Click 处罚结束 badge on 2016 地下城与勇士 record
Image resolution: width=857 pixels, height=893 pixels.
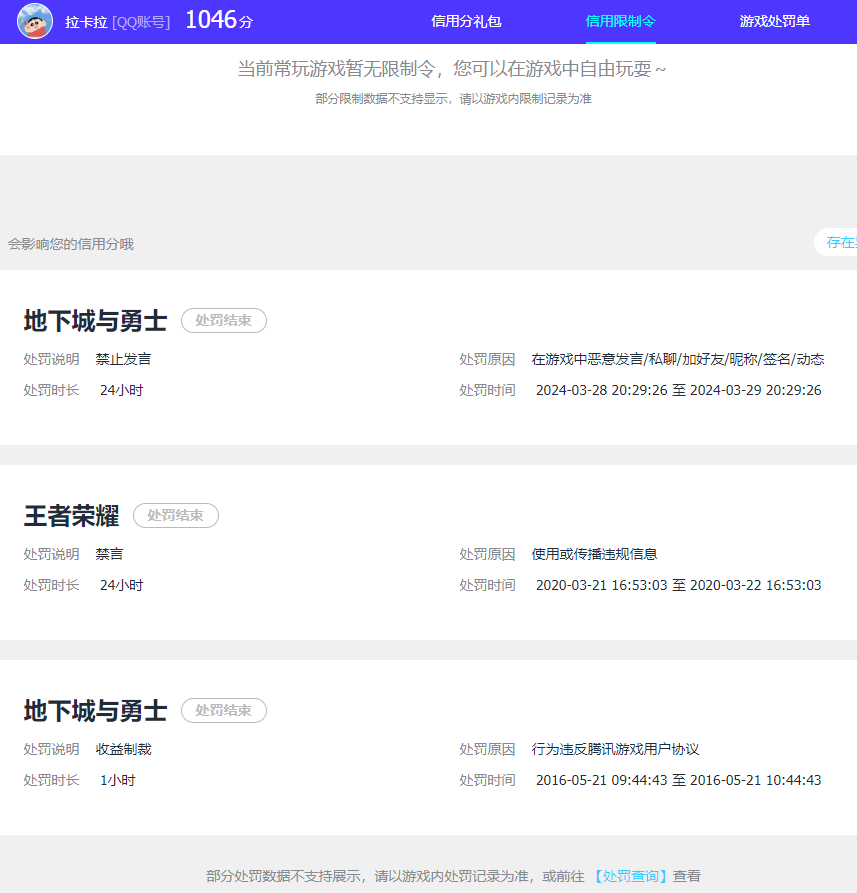(224, 710)
